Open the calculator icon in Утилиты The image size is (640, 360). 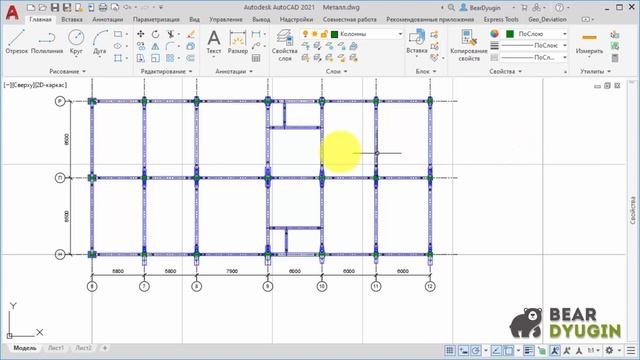615,58
